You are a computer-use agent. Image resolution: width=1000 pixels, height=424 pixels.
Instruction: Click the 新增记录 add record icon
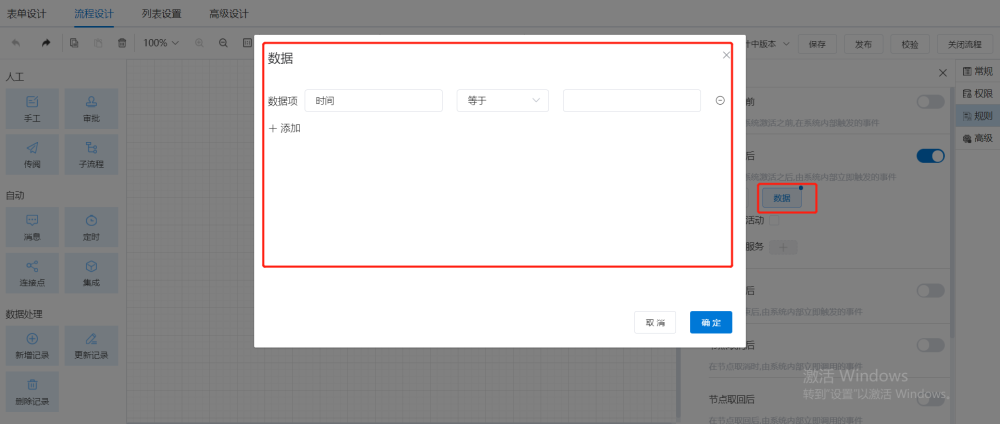pos(32,344)
